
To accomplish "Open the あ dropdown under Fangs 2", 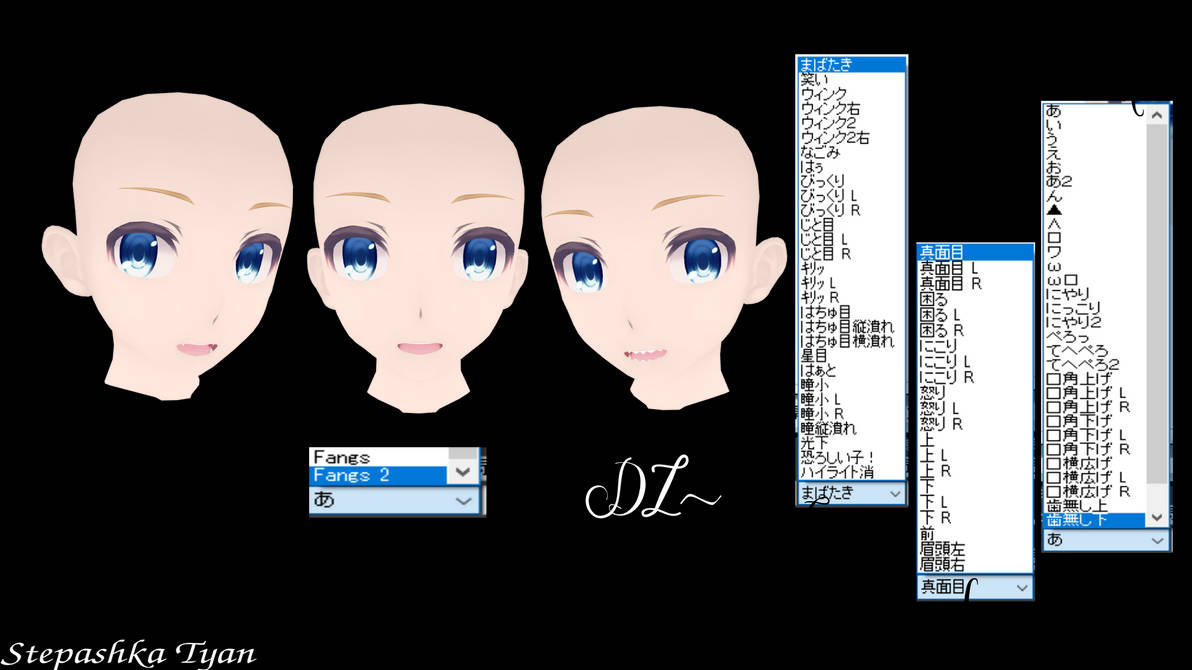I will [x=395, y=500].
